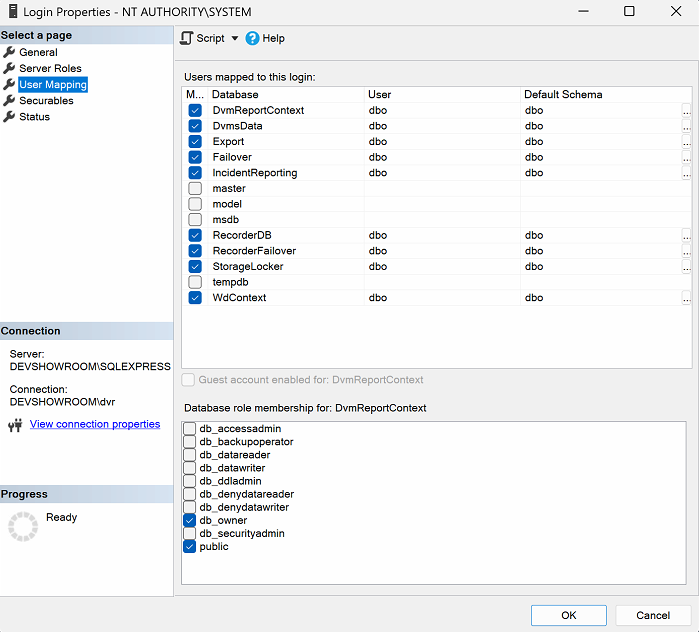Image resolution: width=699 pixels, height=632 pixels.
Task: Open the View connection properties link
Action: [95, 424]
